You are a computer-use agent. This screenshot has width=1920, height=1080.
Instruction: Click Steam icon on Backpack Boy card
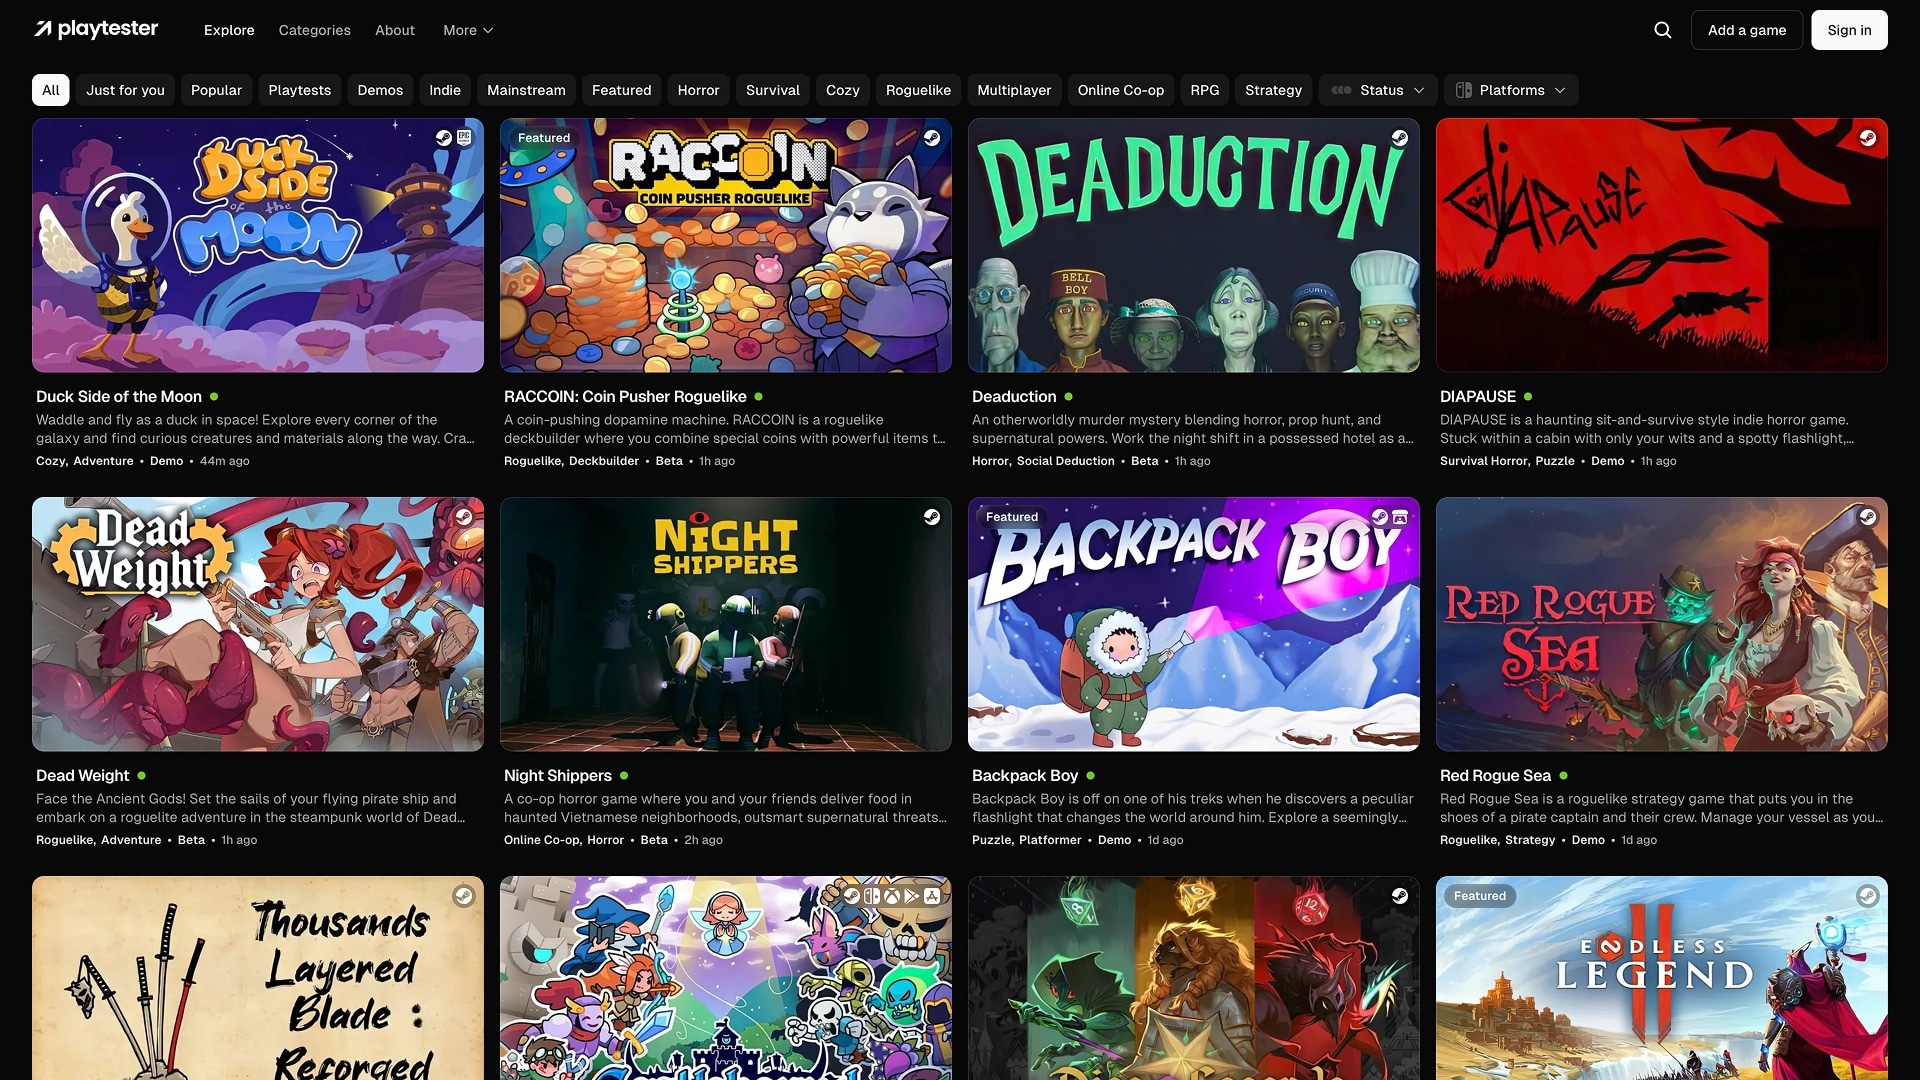coord(1380,517)
